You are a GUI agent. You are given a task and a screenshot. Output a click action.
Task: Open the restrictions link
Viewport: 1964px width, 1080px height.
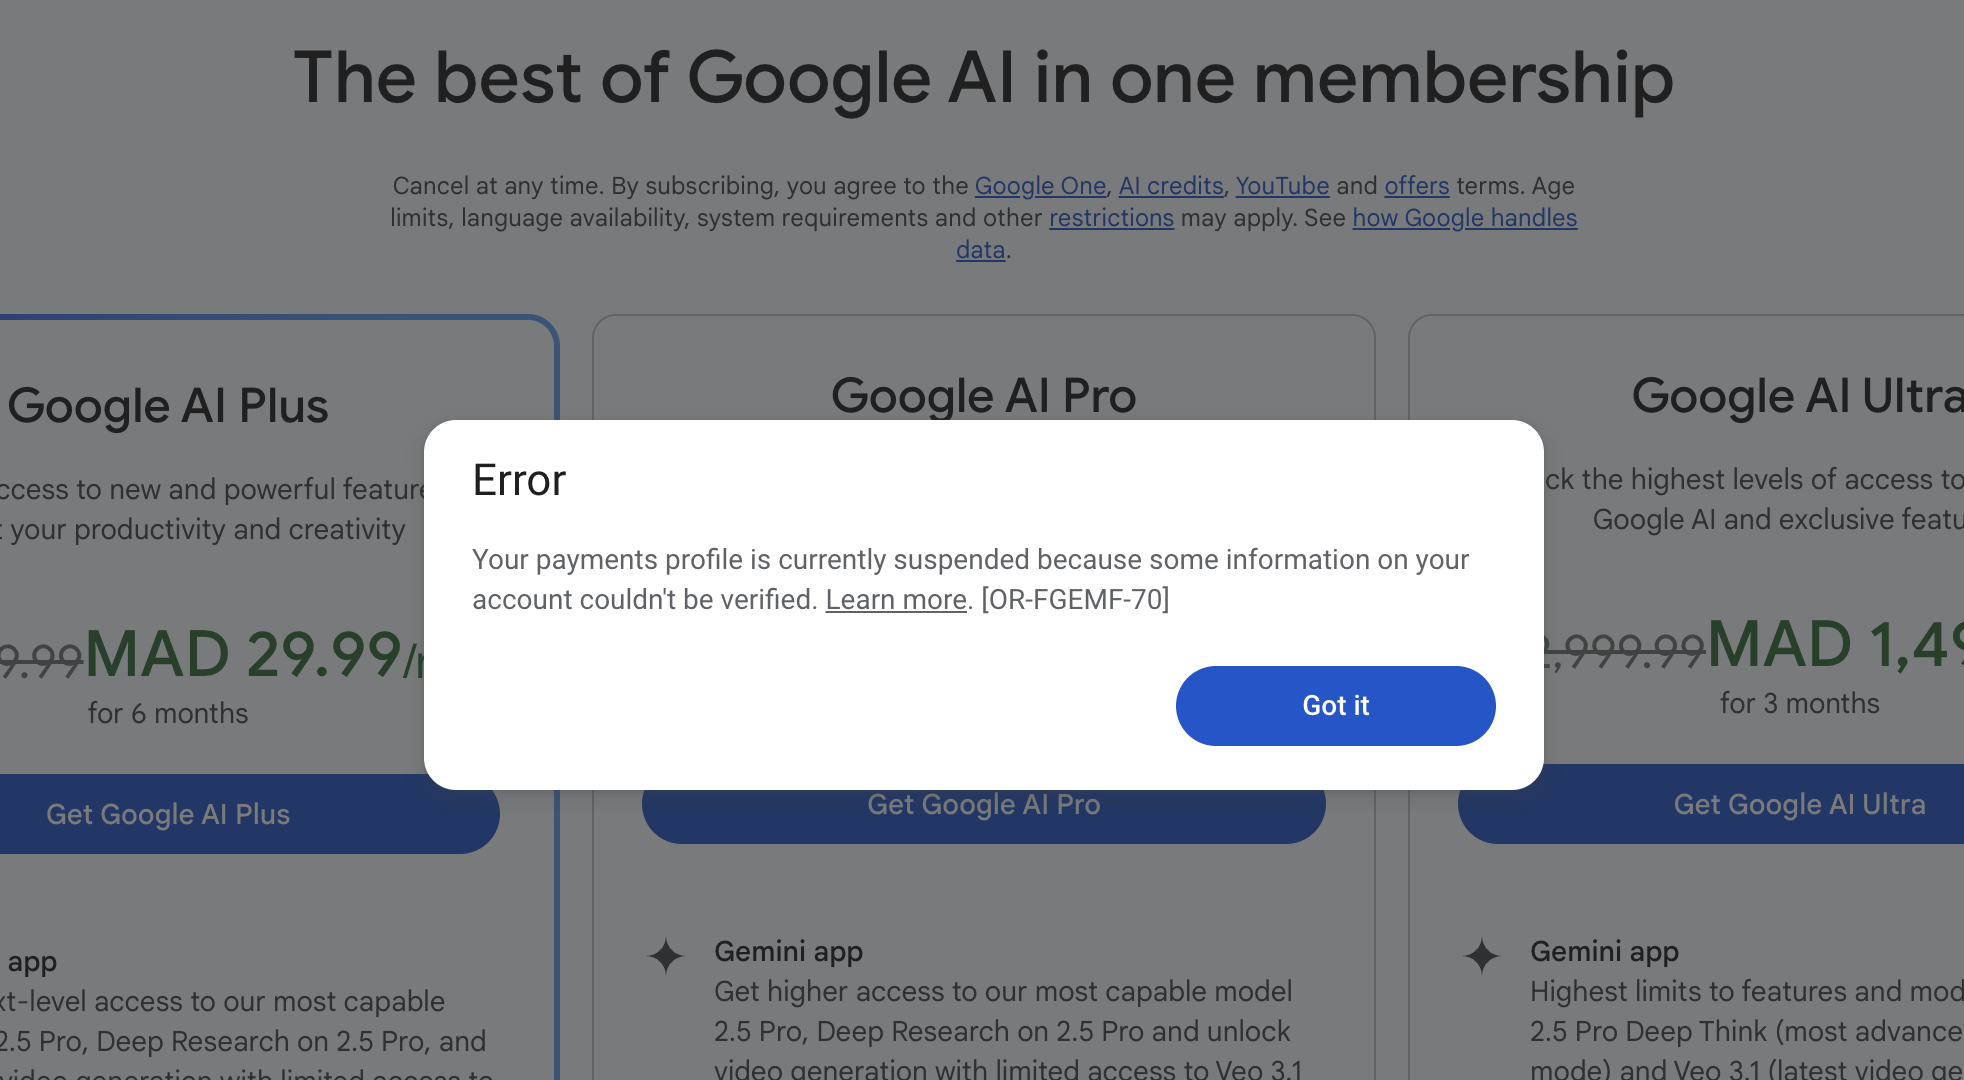tap(1111, 218)
